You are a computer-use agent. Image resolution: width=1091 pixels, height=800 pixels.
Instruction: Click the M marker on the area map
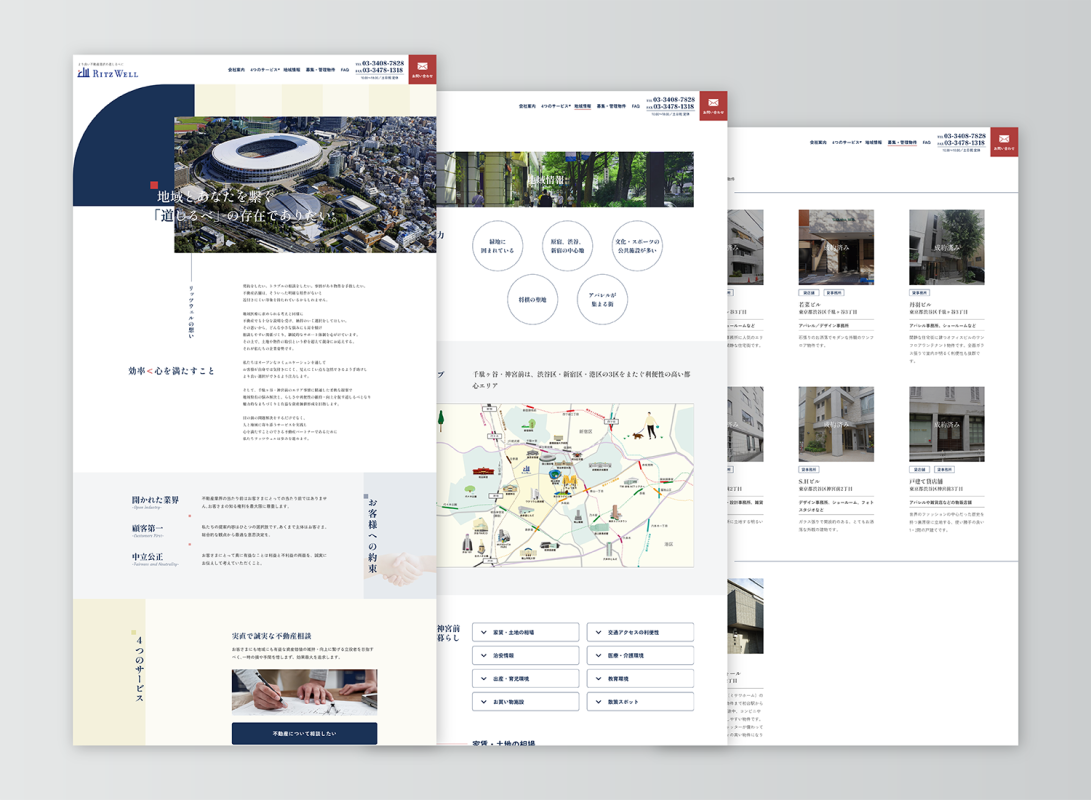tap(570, 482)
